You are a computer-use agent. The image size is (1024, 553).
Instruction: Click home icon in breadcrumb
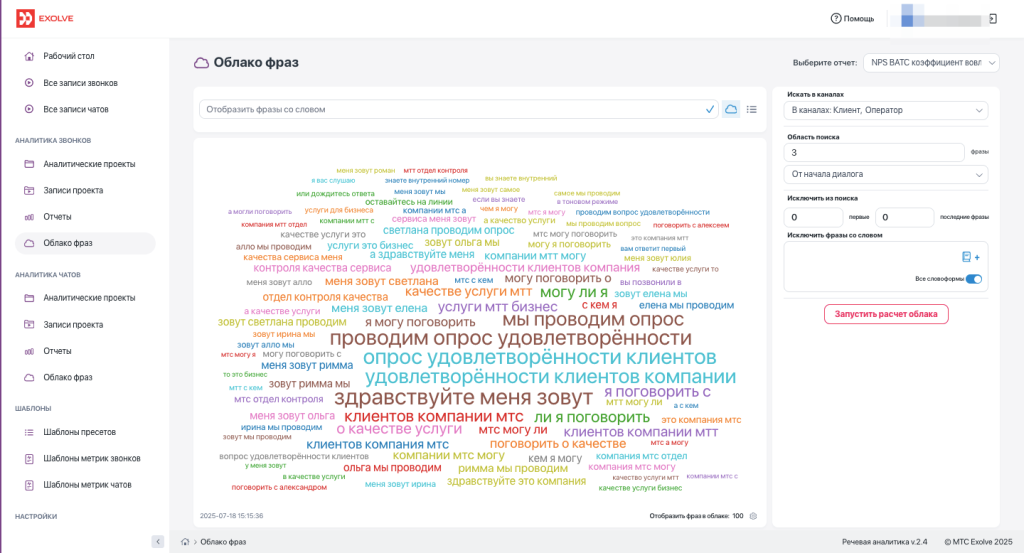point(185,542)
